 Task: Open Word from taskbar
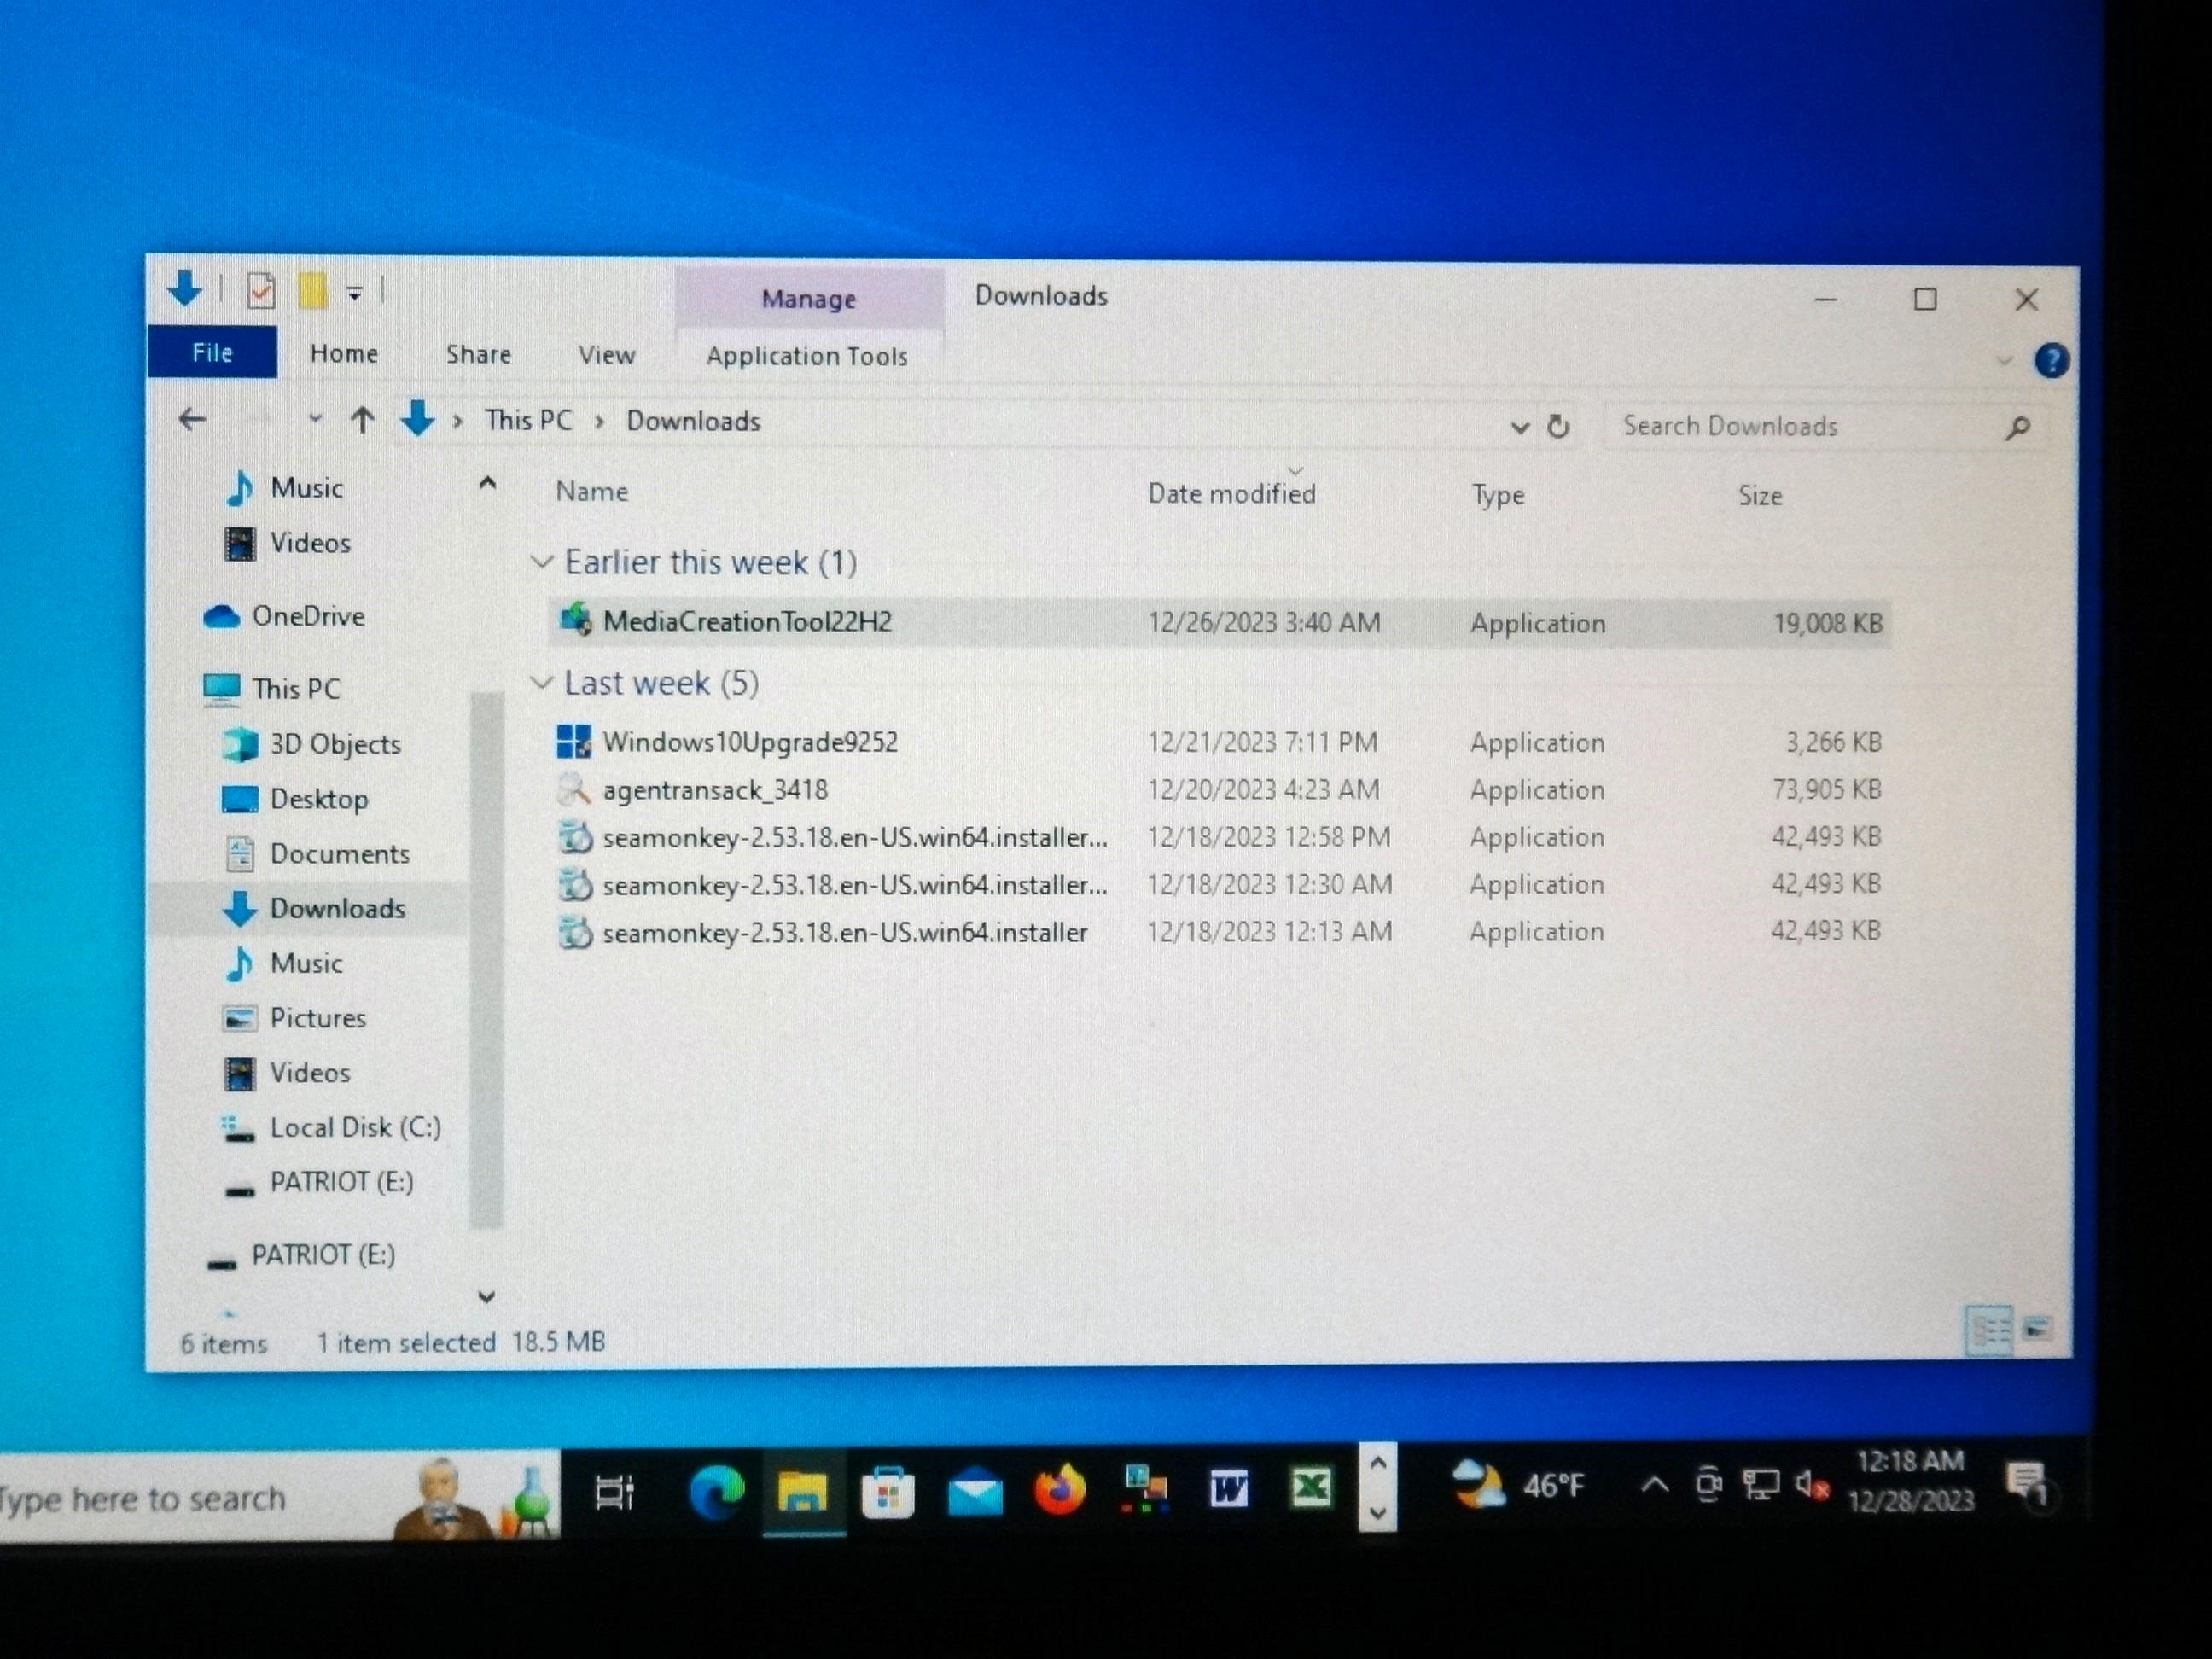[1228, 1489]
